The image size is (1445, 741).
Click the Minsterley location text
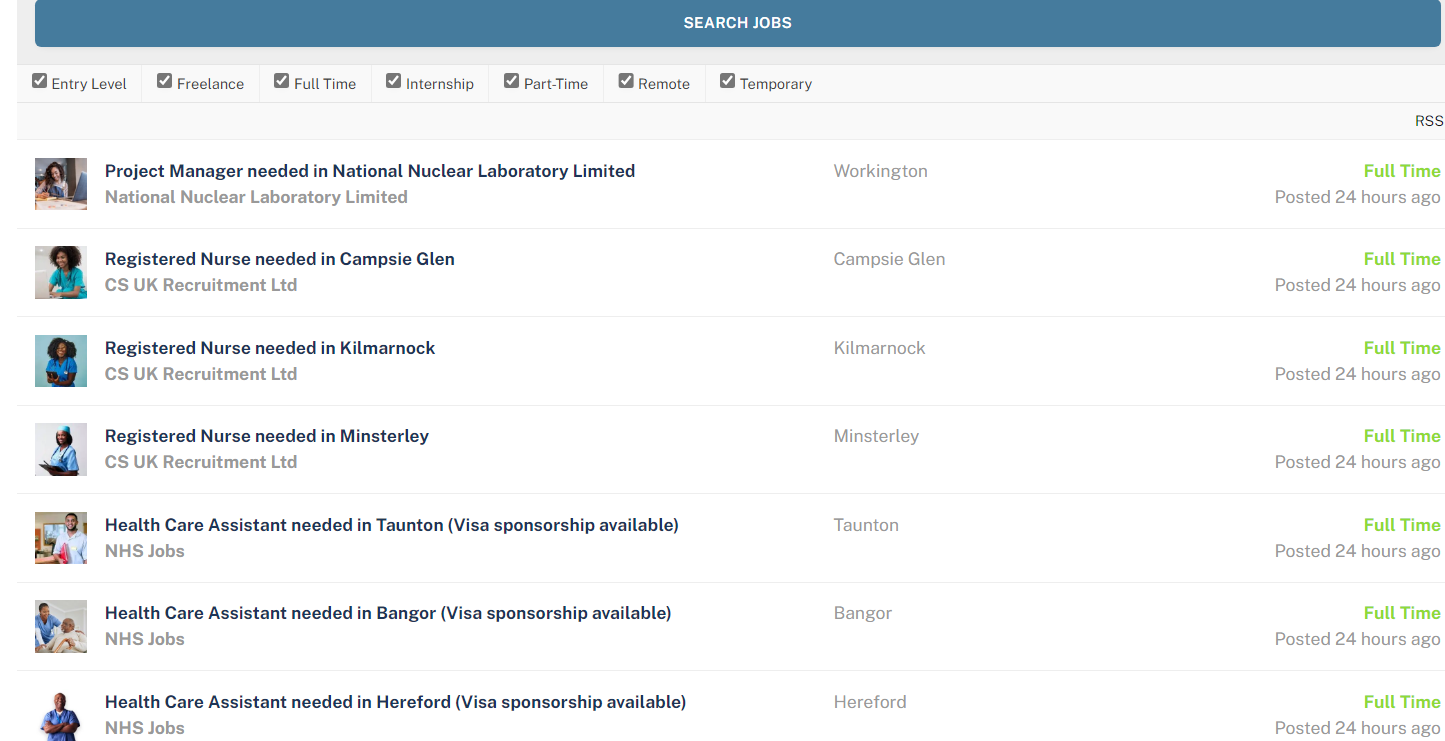876,436
